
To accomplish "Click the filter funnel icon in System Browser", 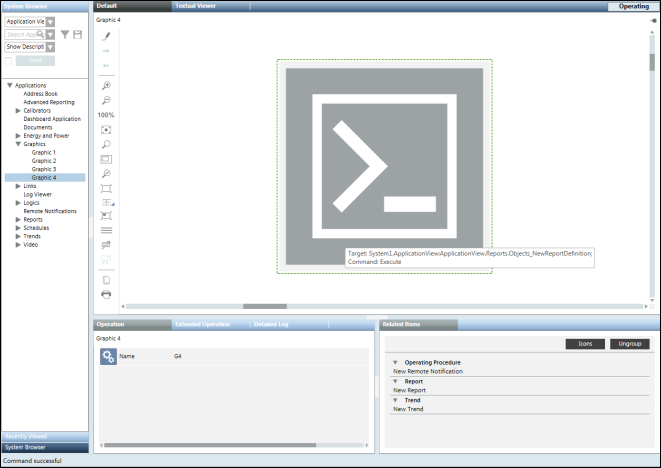I will coord(65,34).
